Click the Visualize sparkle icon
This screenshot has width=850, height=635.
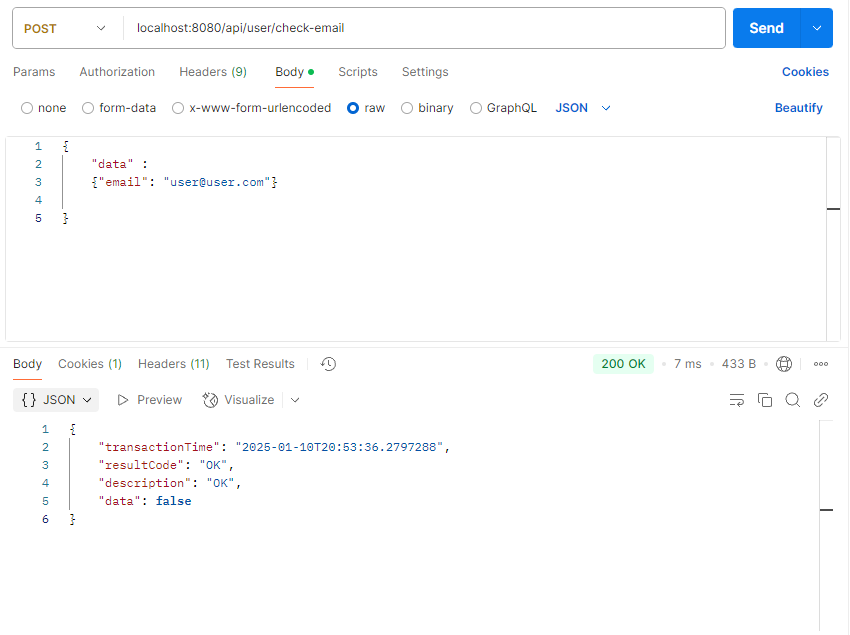point(210,400)
